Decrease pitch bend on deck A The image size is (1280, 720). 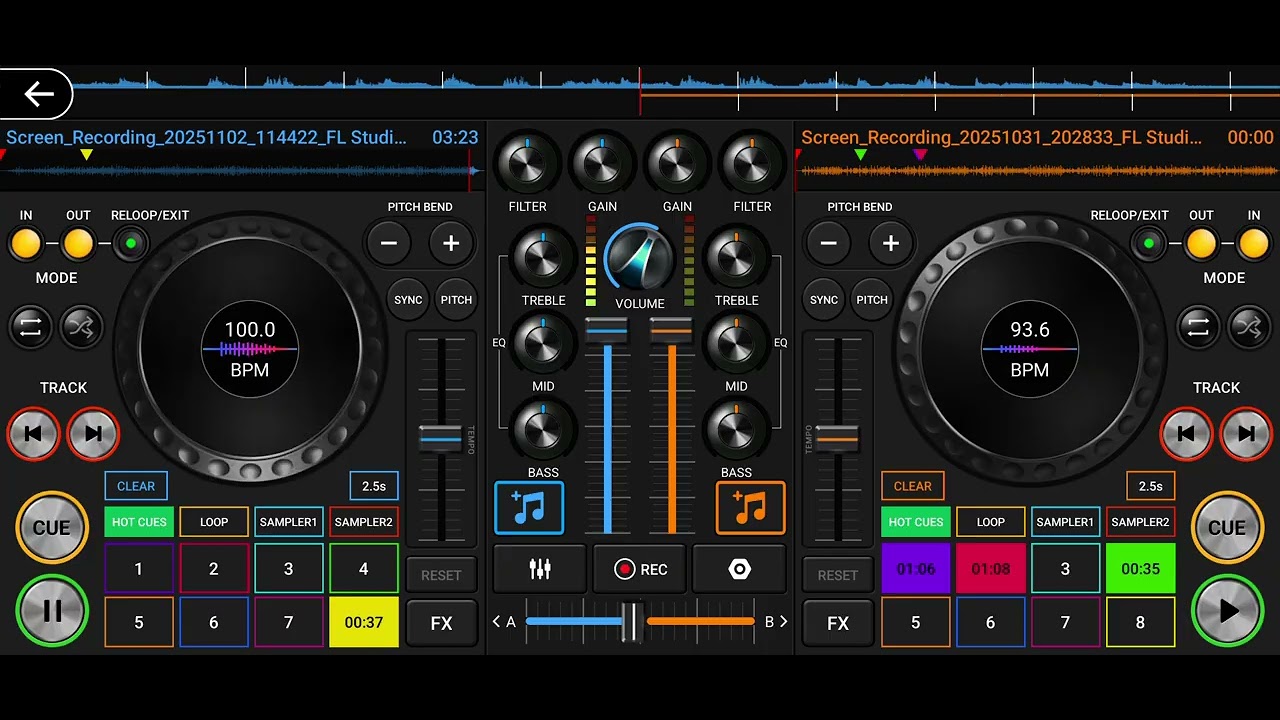tap(389, 243)
